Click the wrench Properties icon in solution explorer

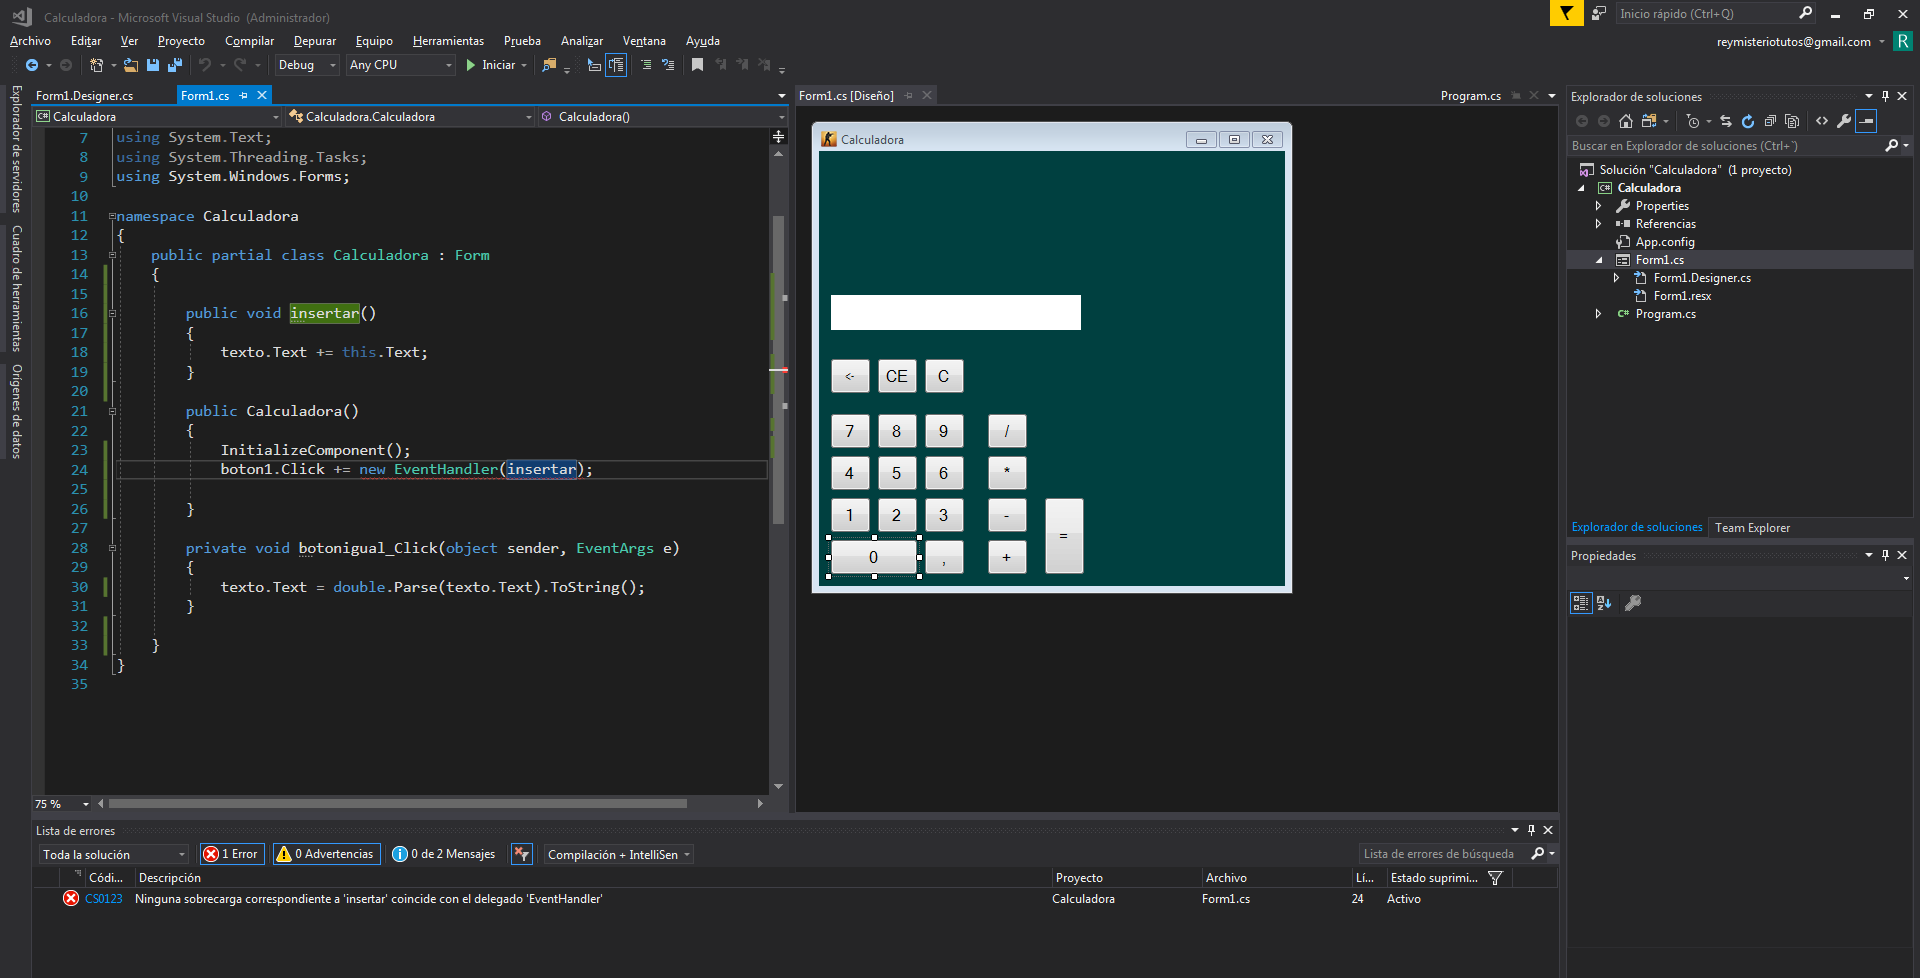click(x=1844, y=121)
